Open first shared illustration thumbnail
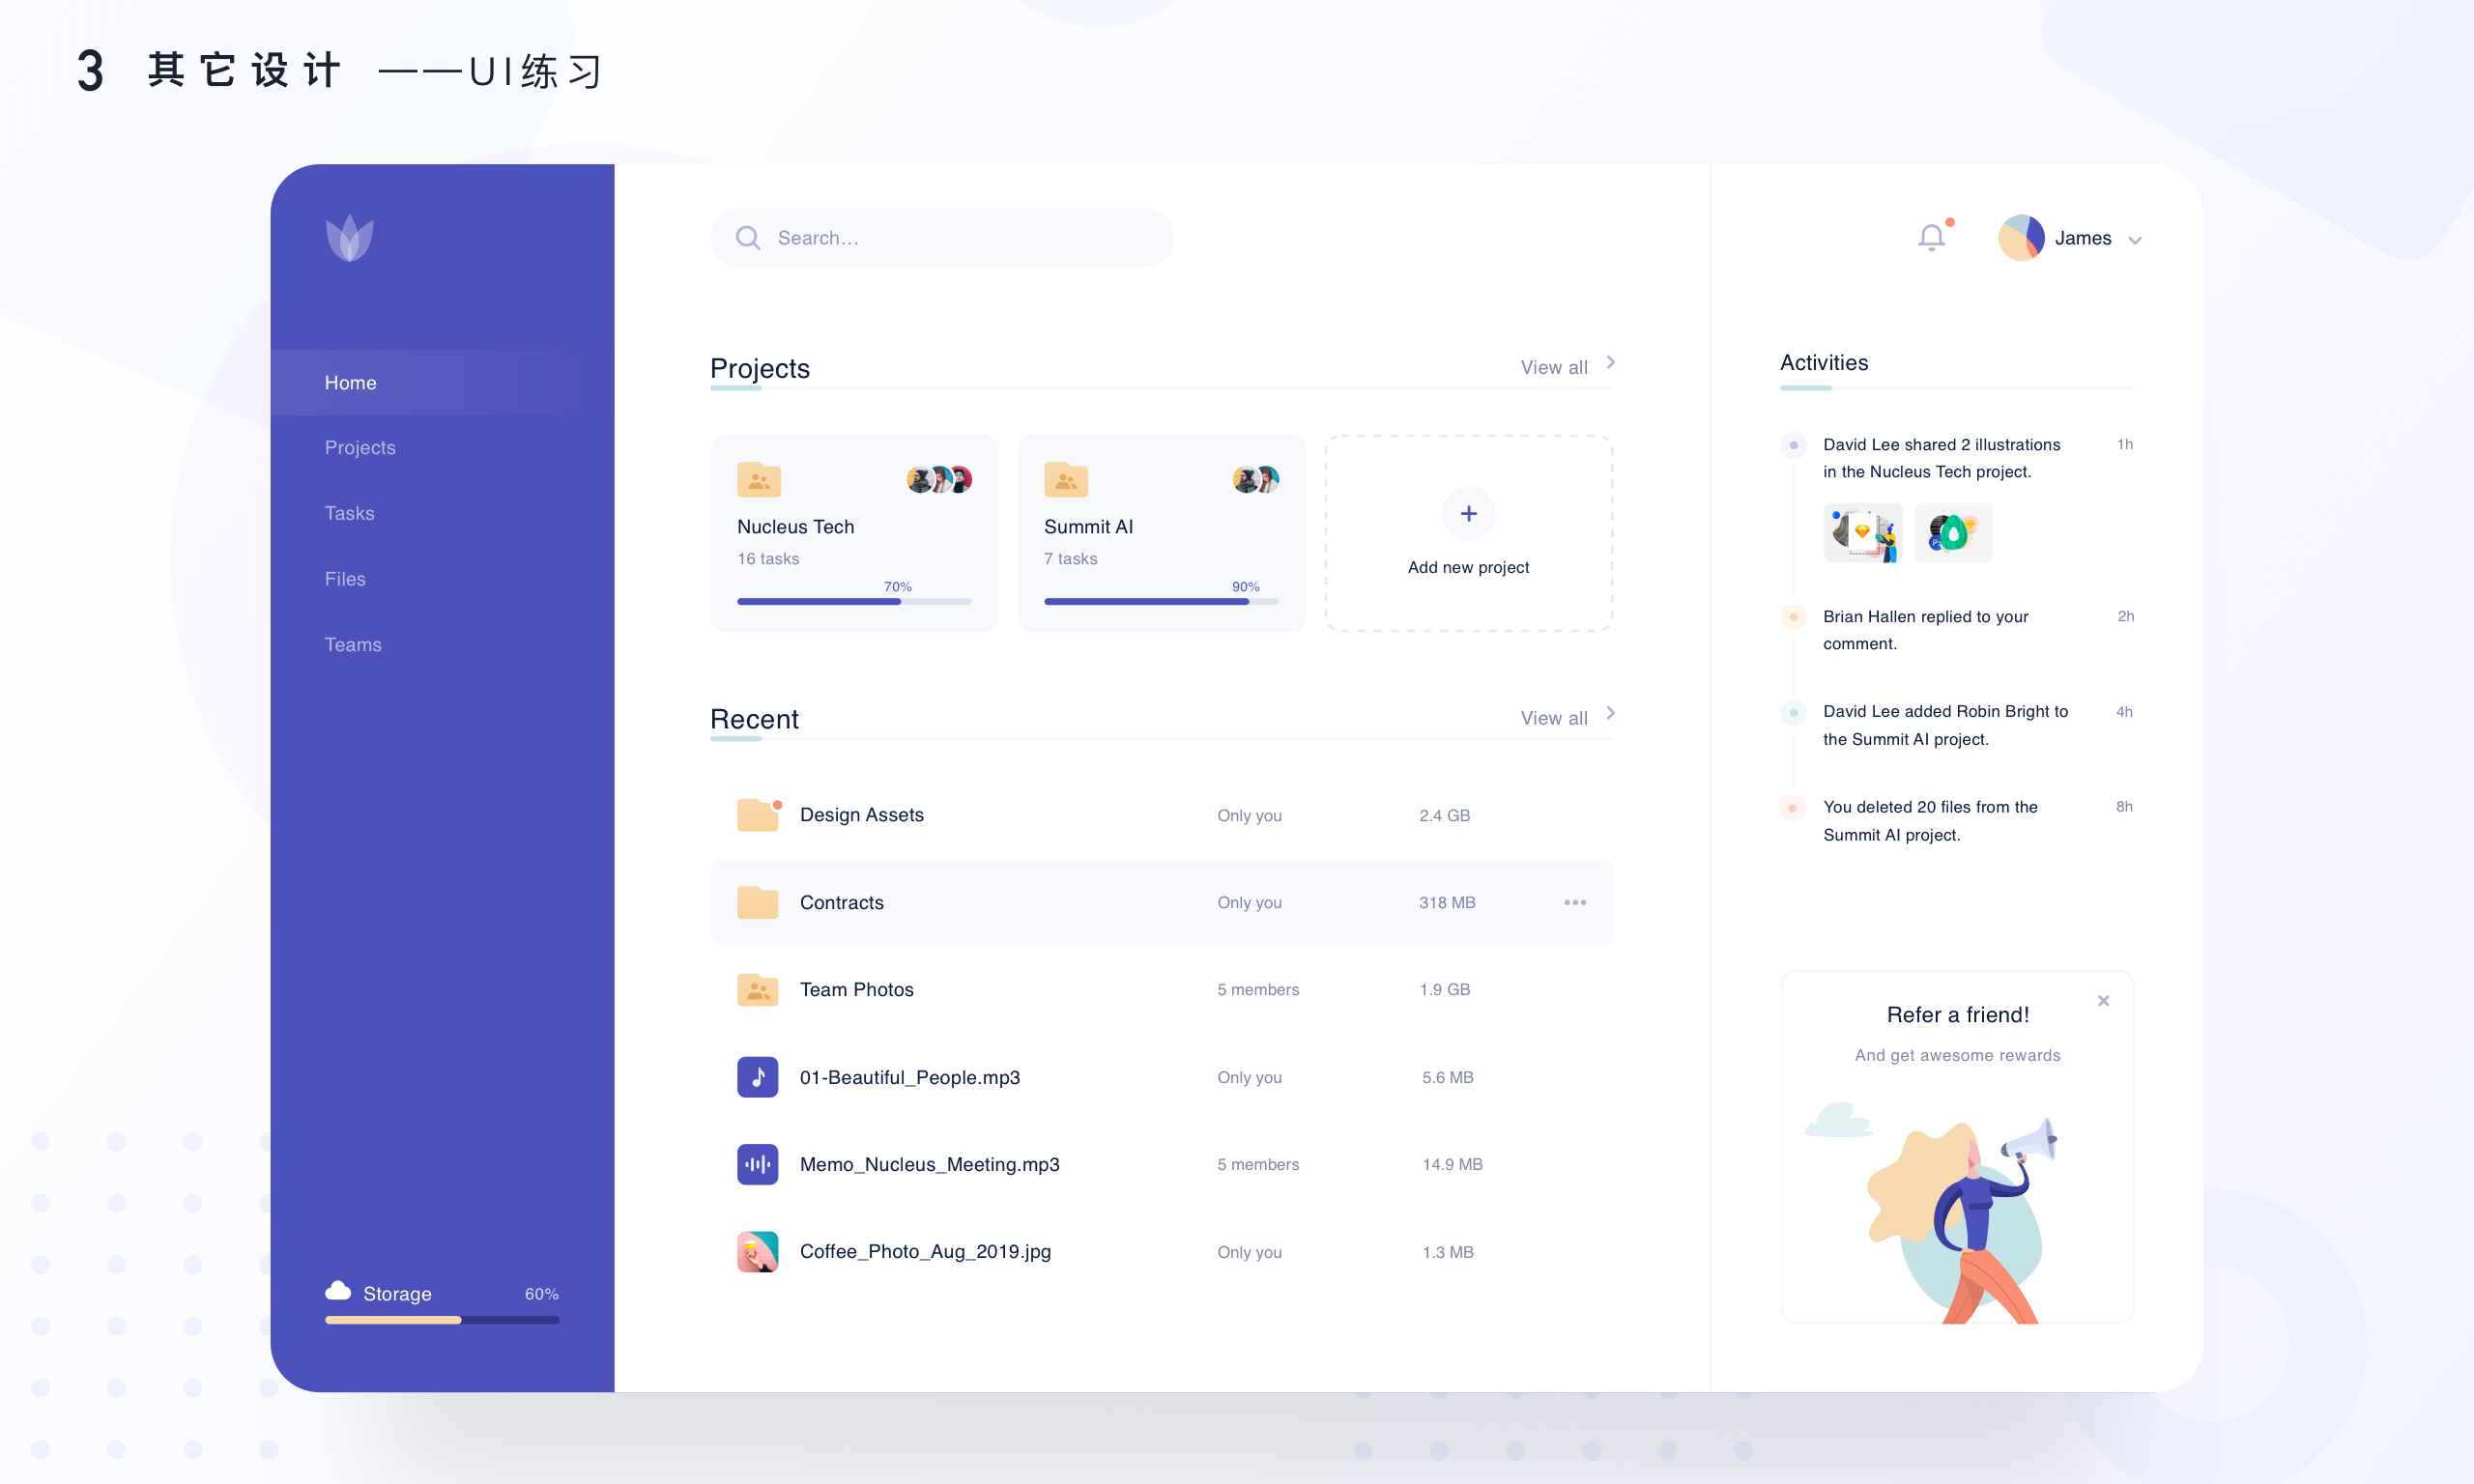The image size is (2474, 1484). click(x=1862, y=533)
